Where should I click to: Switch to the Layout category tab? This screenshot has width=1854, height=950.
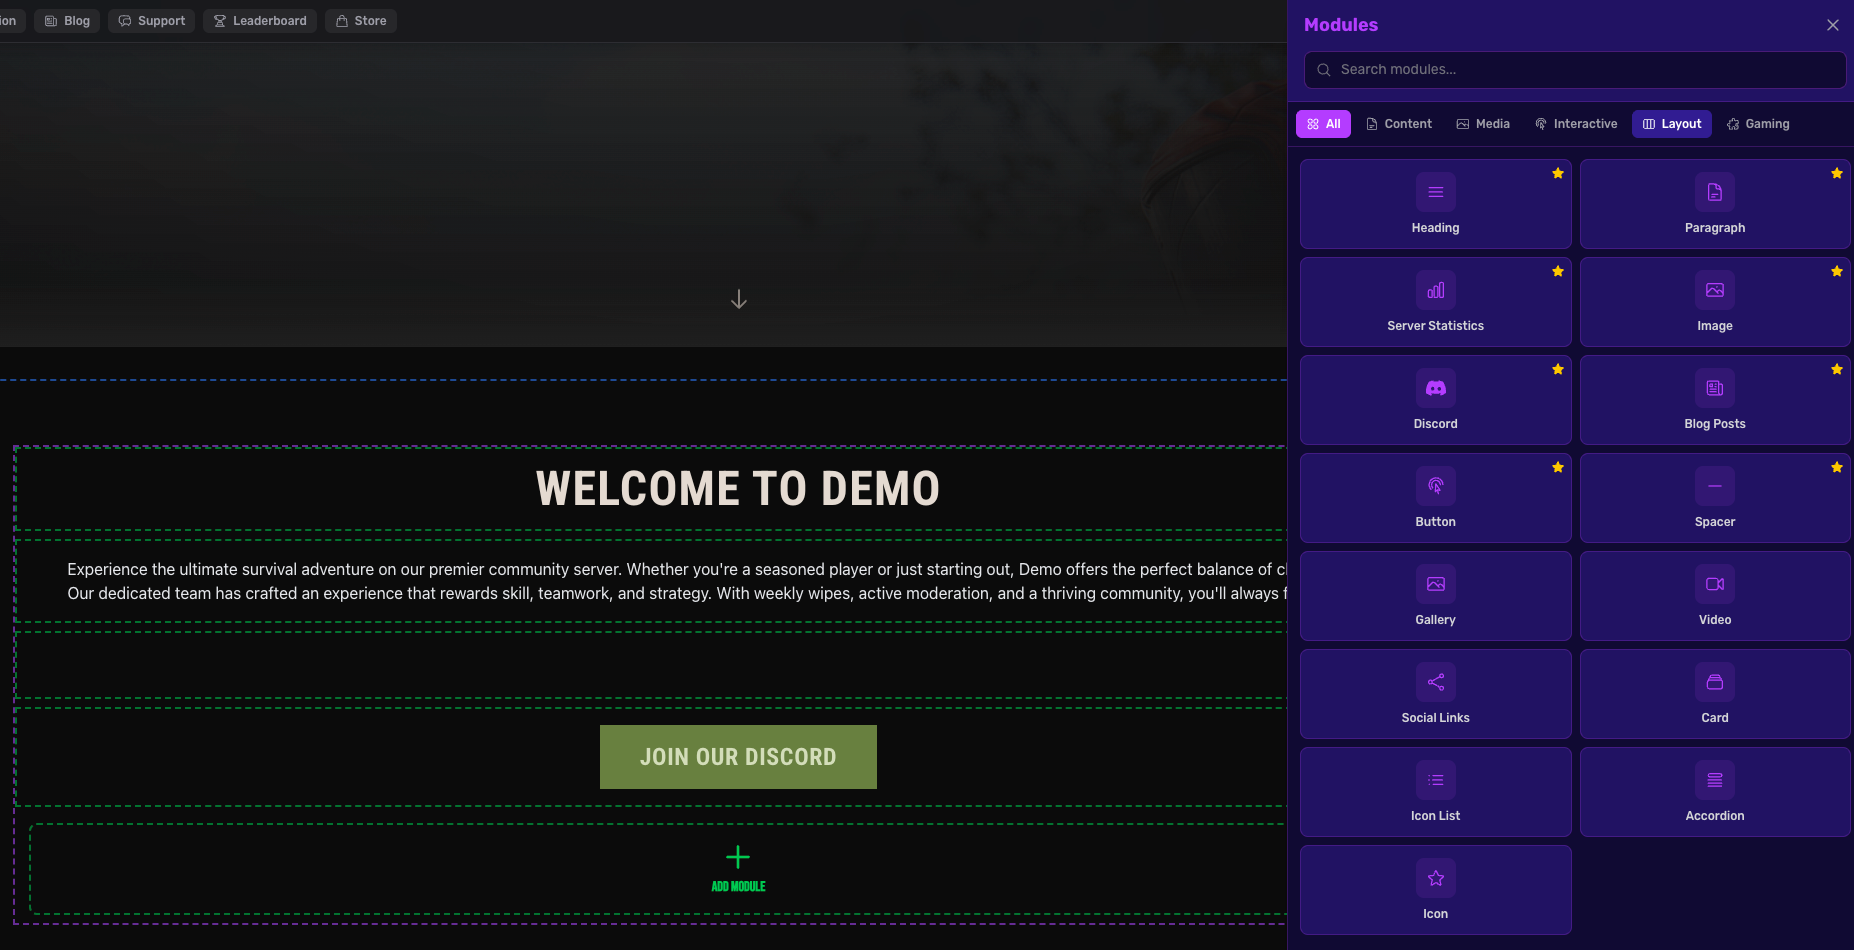[x=1671, y=124]
